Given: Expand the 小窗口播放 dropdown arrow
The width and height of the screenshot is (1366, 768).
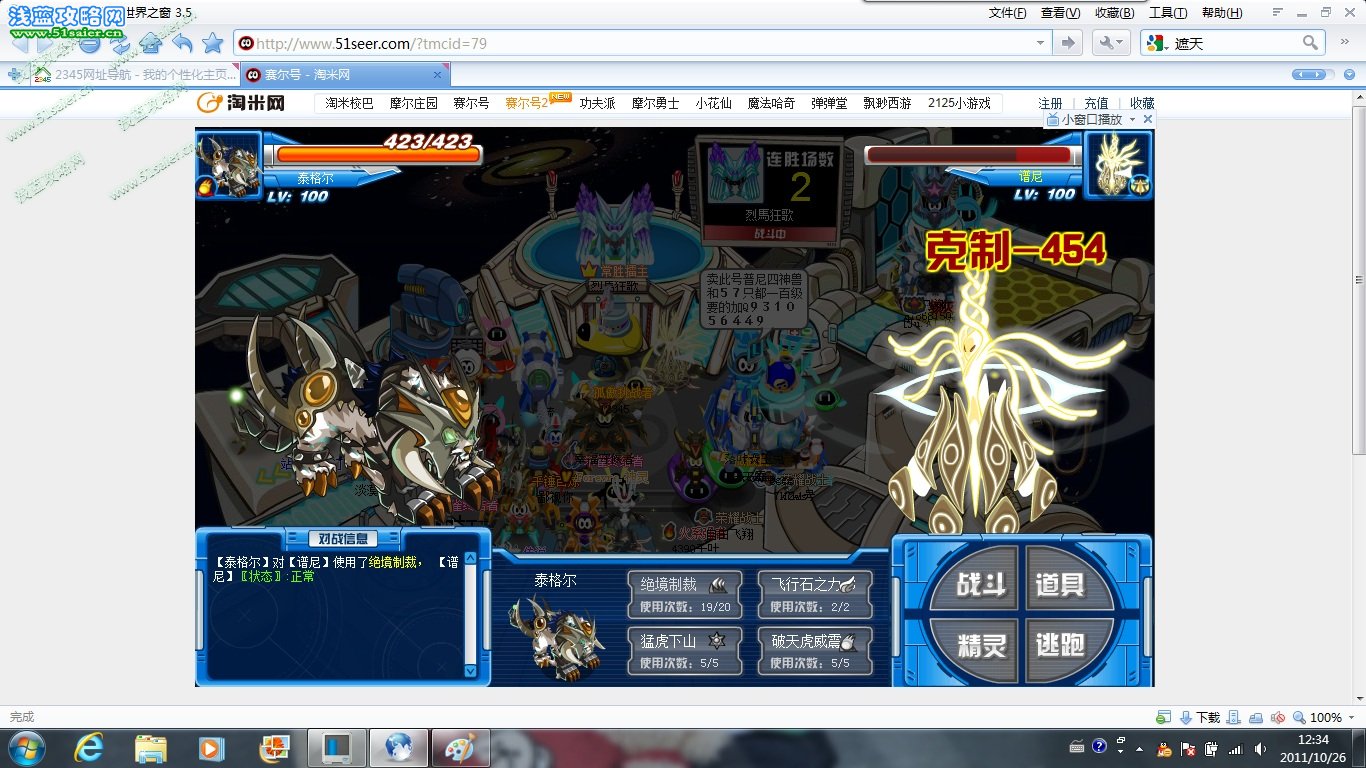Looking at the screenshot, I should click(x=1132, y=119).
